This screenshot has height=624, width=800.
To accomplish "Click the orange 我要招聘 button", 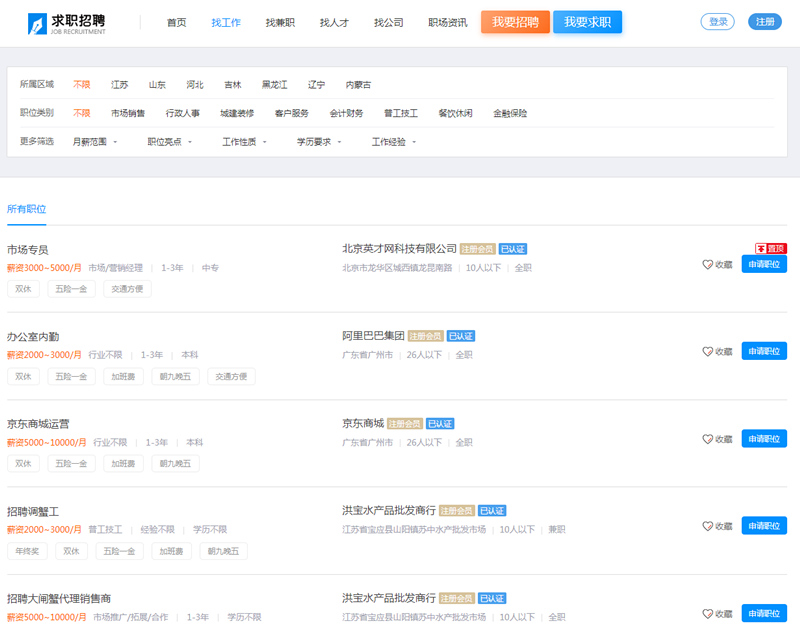I will point(515,22).
